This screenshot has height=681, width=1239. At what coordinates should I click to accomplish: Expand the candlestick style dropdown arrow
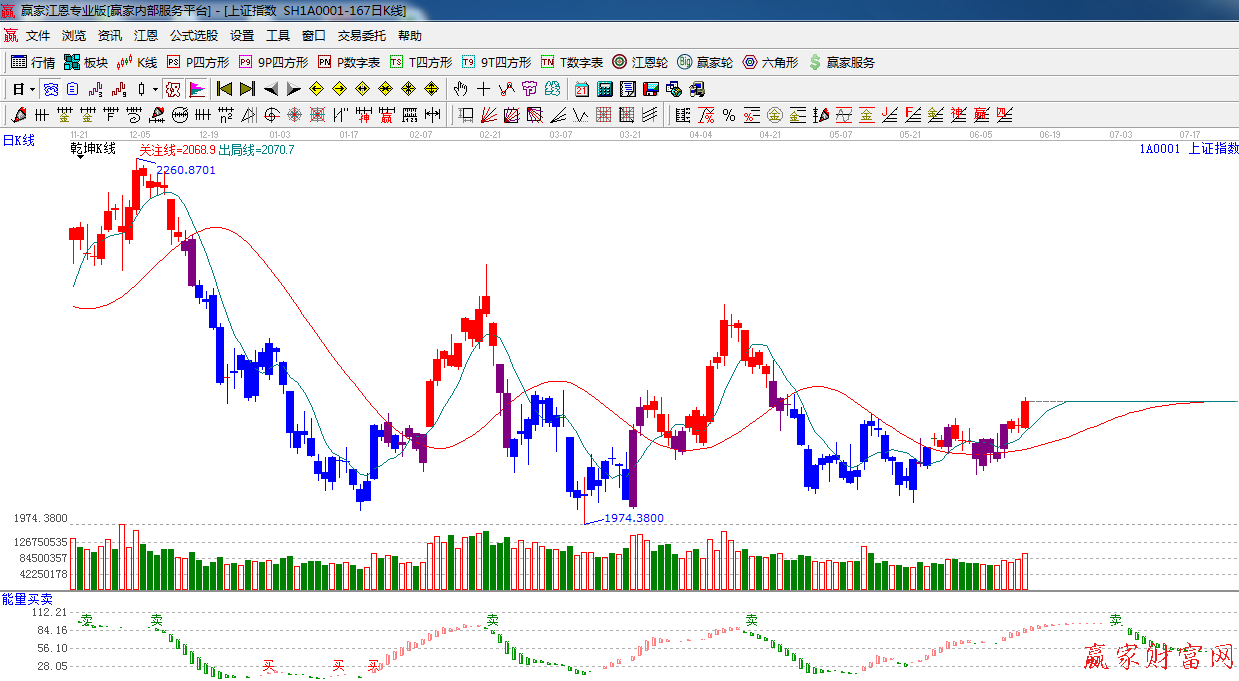point(155,89)
